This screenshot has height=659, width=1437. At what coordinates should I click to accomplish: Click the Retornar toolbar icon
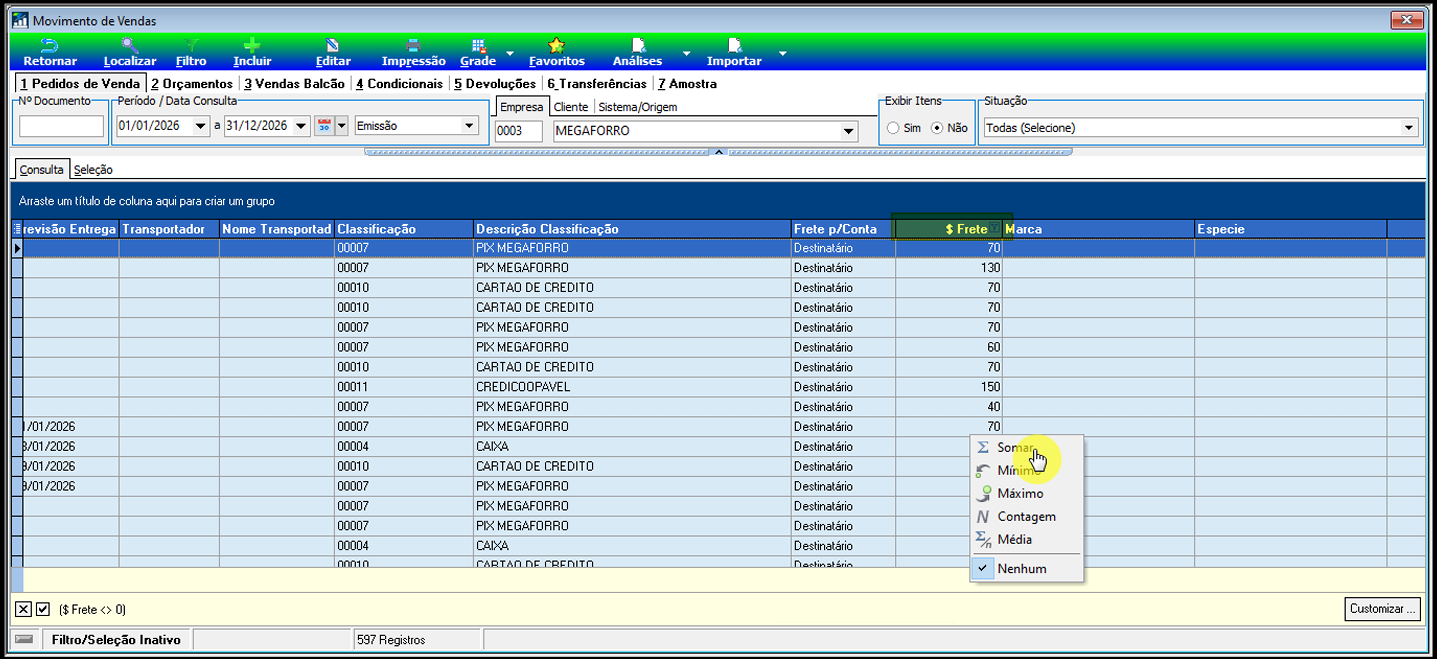coord(48,45)
